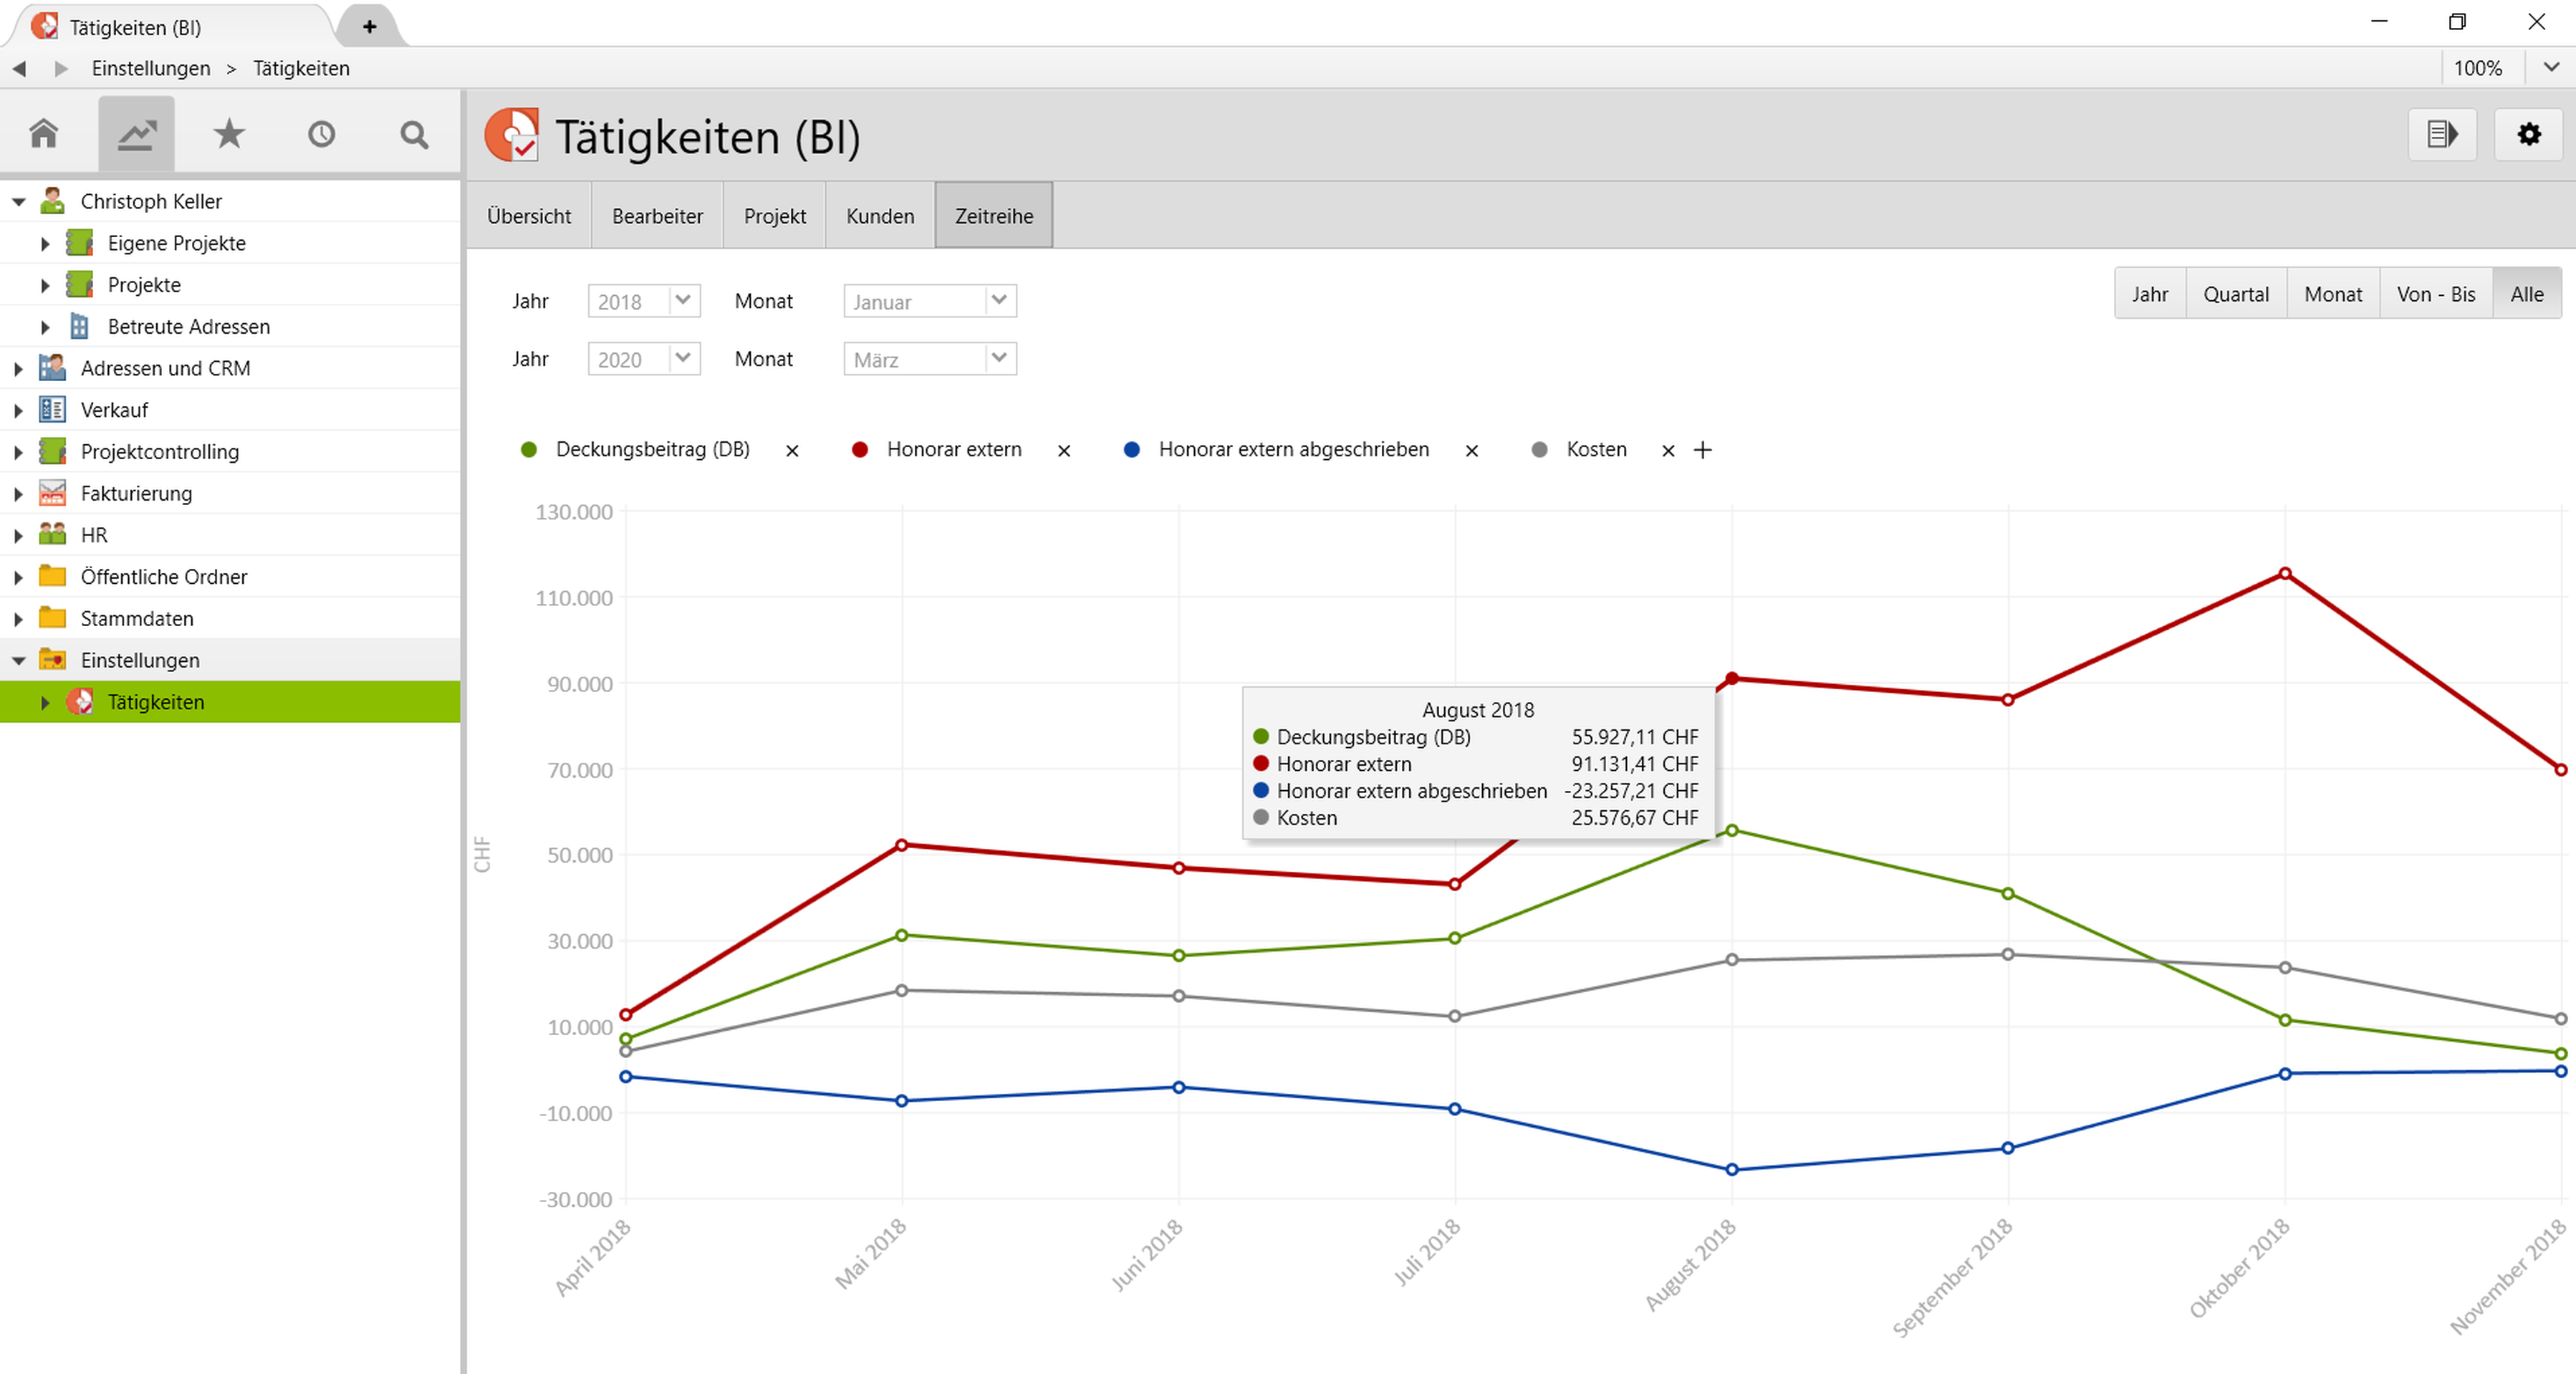The image size is (2576, 1374).
Task: Remove Deckungsbeitrag (DB) series
Action: [792, 451]
